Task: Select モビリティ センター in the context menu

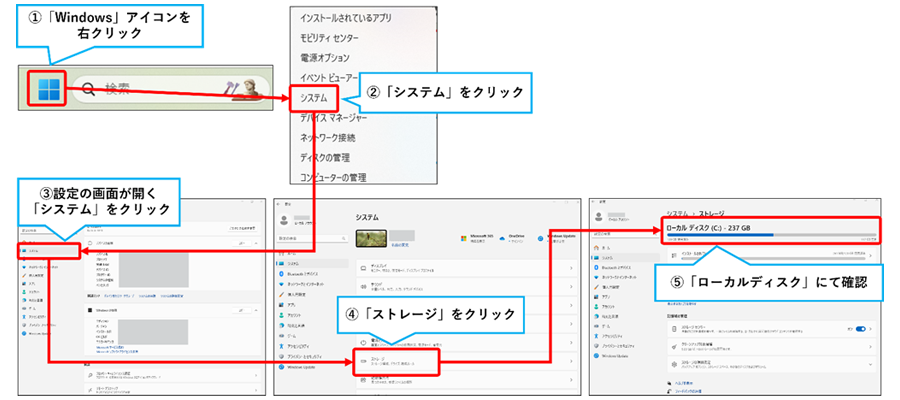Action: tap(329, 38)
